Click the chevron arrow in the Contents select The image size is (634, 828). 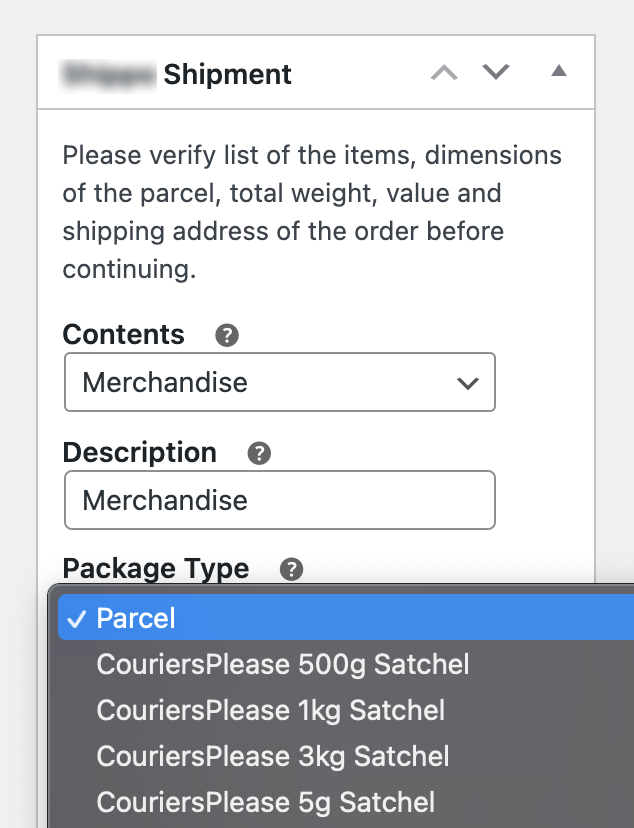467,383
